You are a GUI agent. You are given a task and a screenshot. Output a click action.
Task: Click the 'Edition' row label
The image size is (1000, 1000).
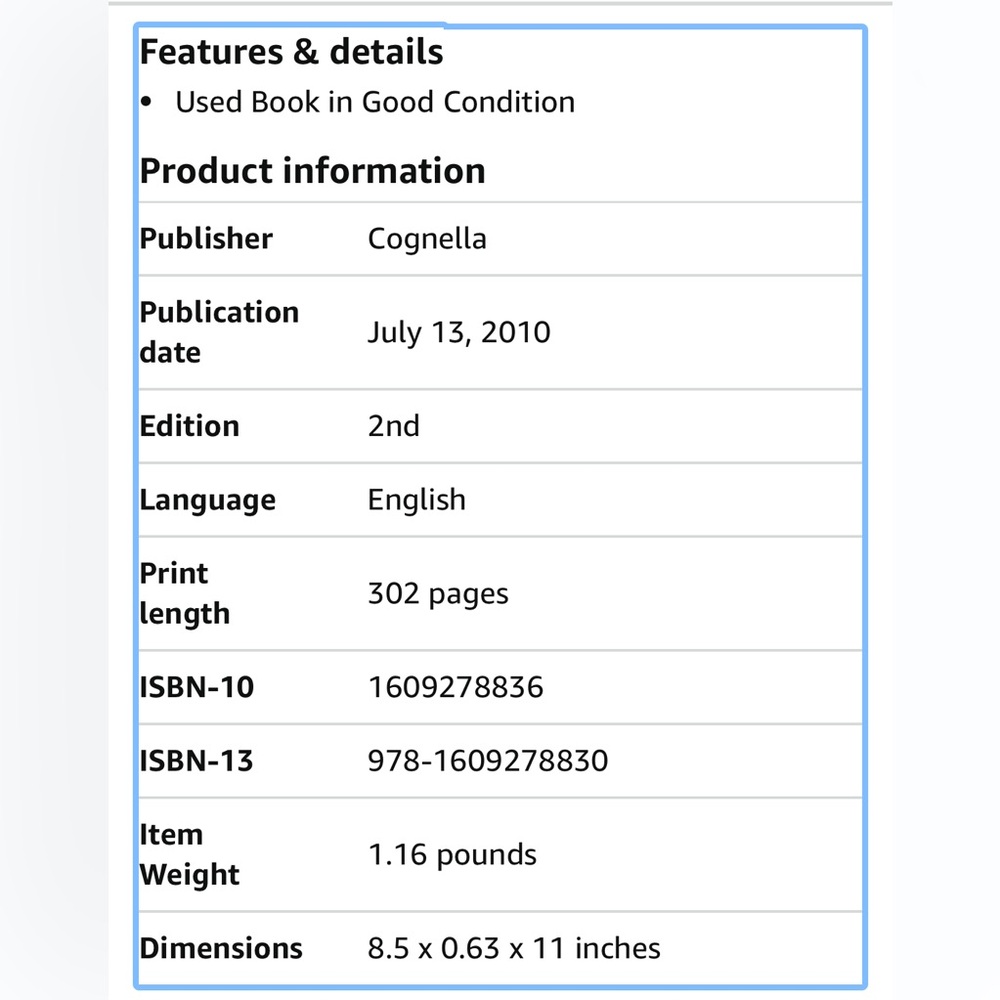(x=189, y=426)
